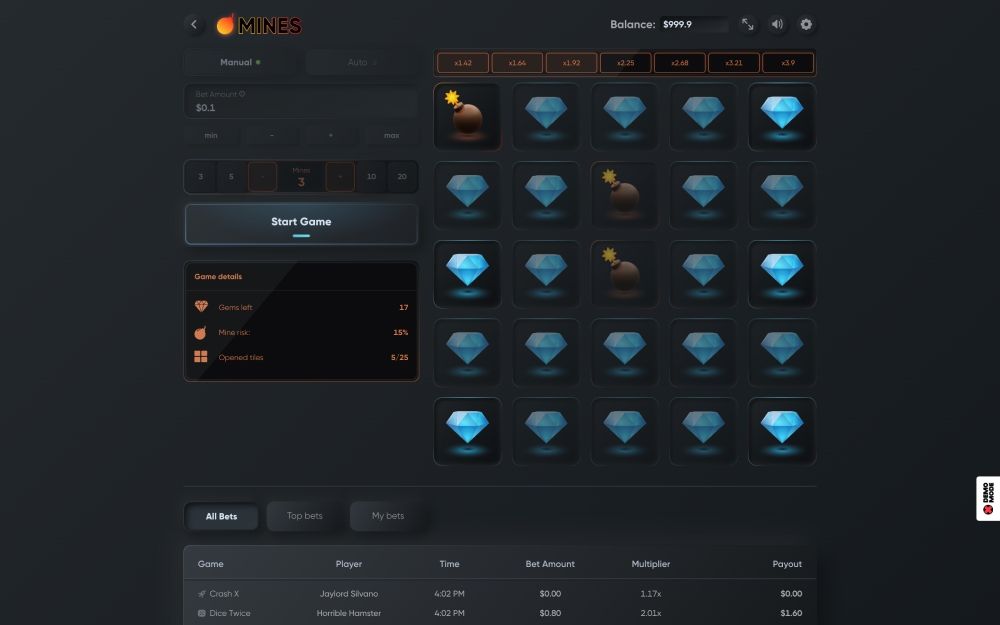This screenshot has width=1000, height=625.
Task: Click the x1.64 multiplier chip
Action: [x=517, y=63]
